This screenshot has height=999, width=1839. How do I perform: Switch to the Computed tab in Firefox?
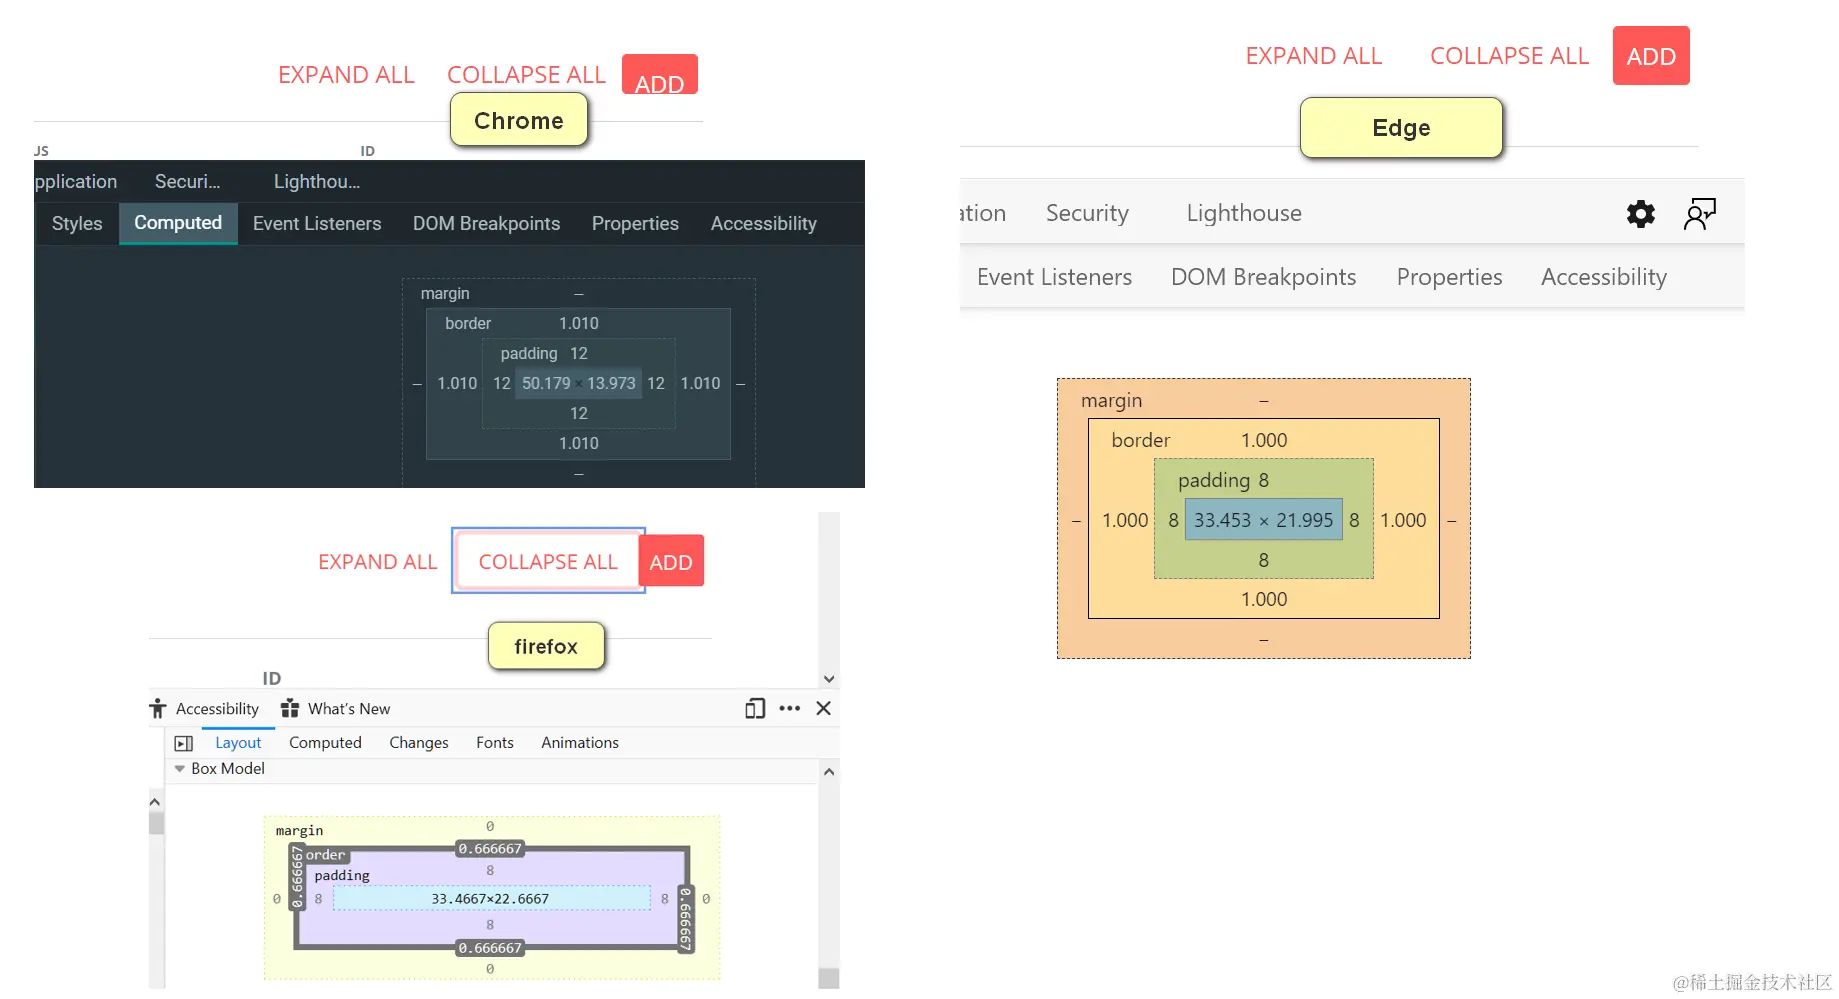point(325,742)
